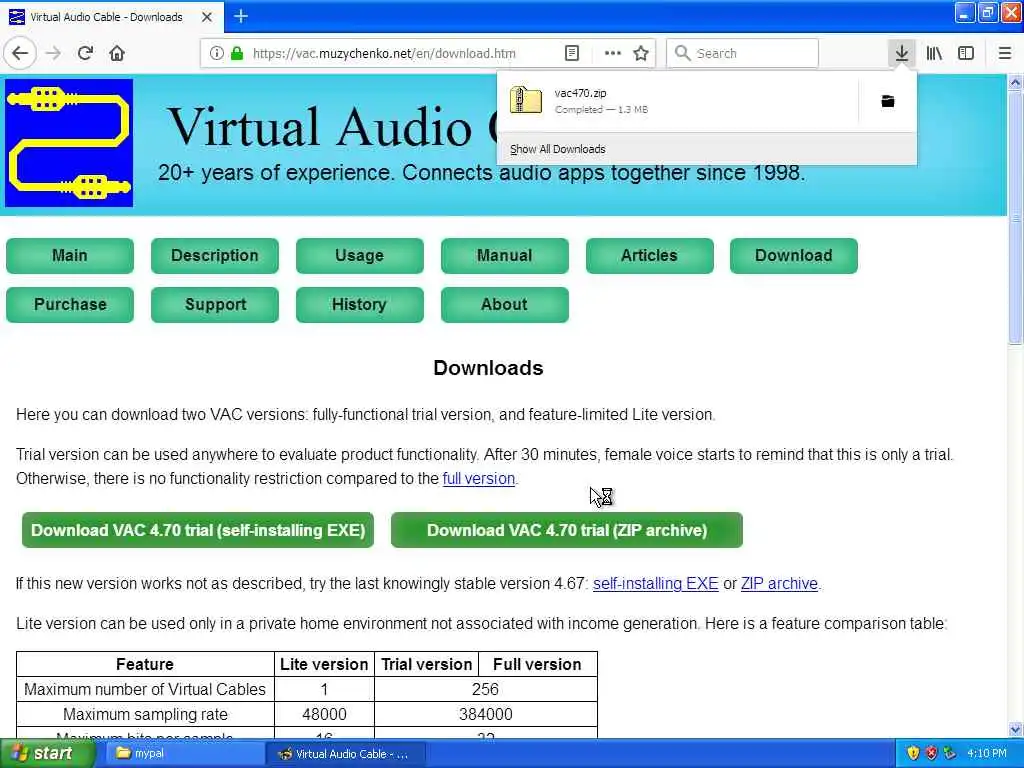The image size is (1024, 768).
Task: View the History page
Action: click(360, 304)
